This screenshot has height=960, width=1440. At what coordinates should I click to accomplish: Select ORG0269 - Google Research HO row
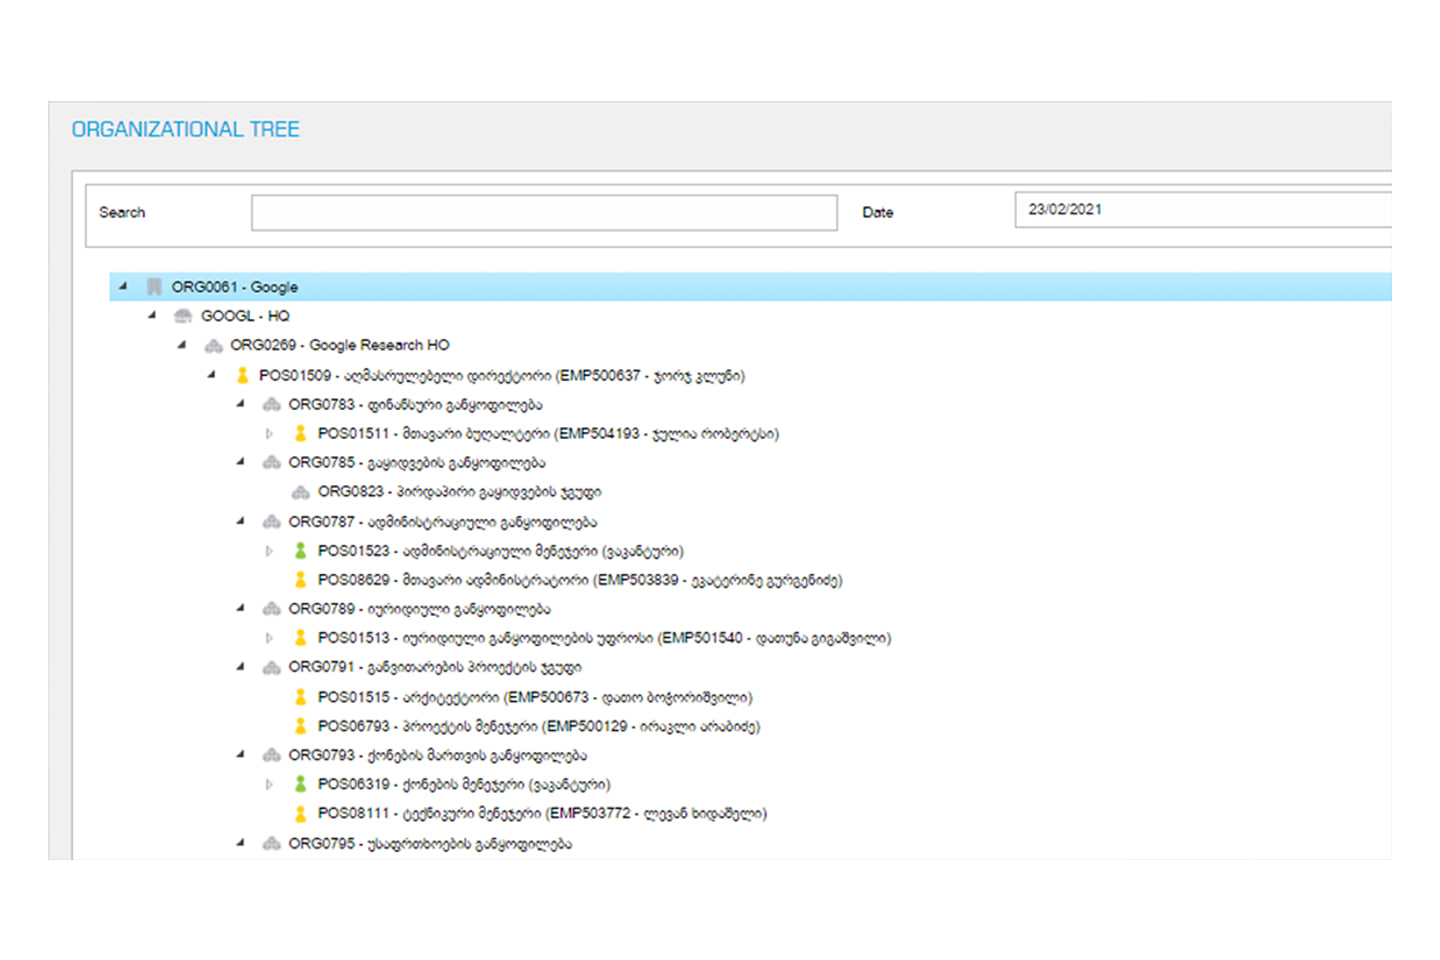(x=340, y=345)
